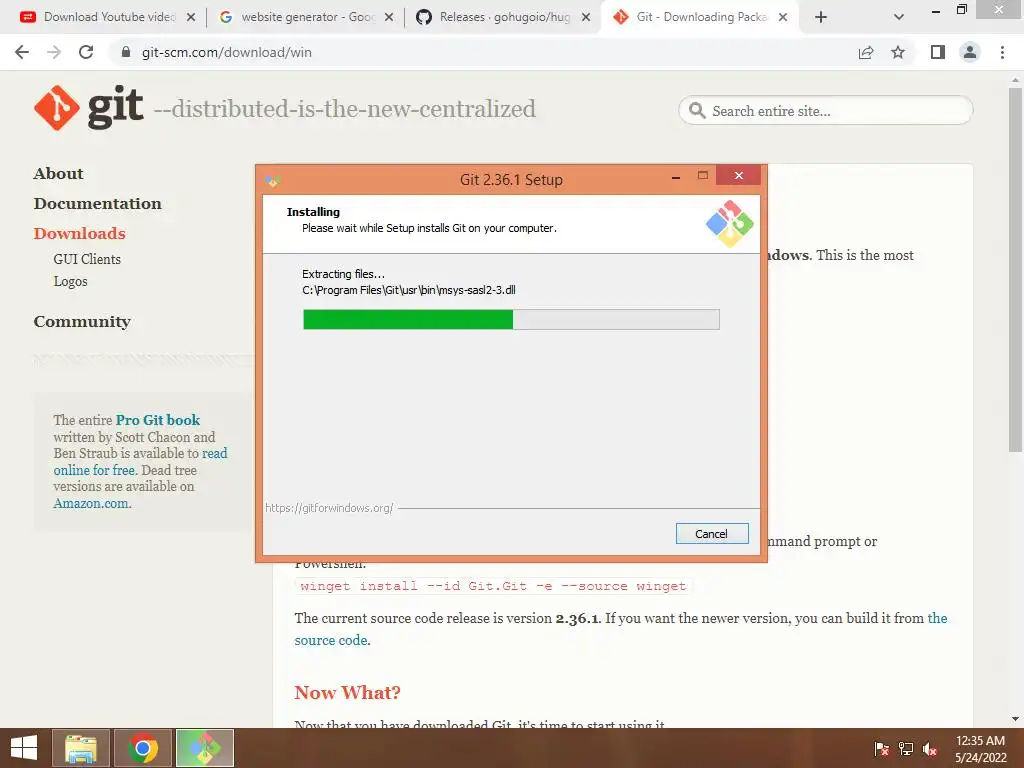Focus the Search entire site field

coord(825,110)
